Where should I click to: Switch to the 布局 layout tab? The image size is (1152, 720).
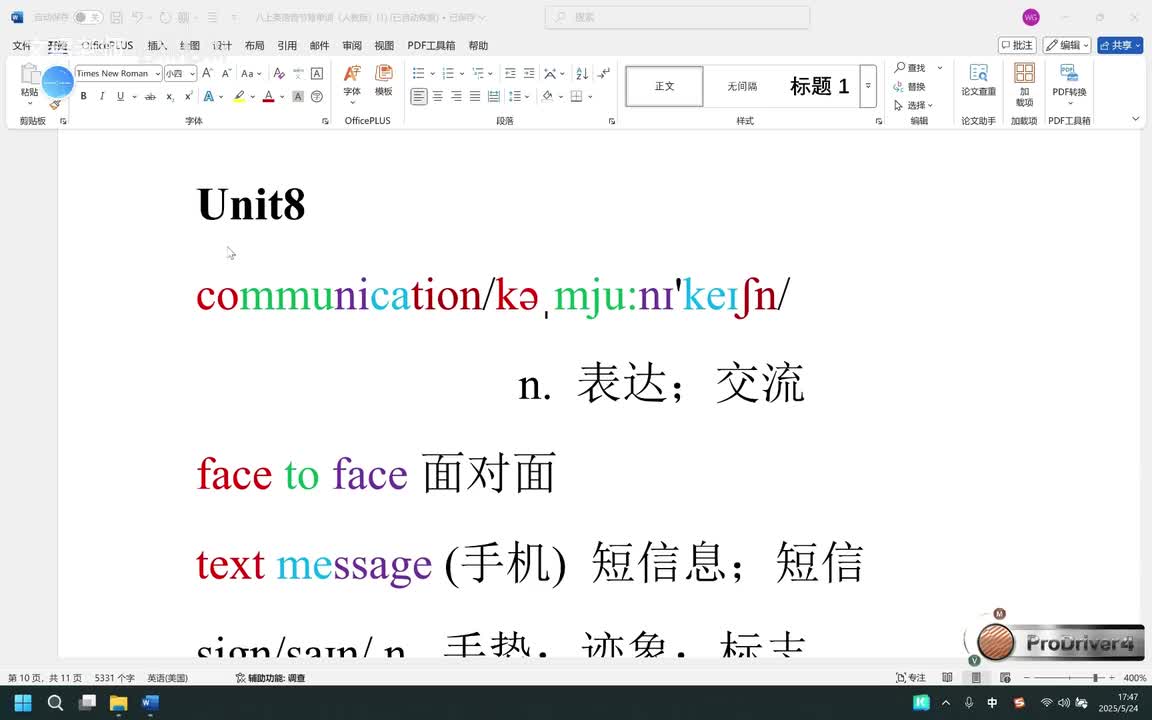point(254,46)
